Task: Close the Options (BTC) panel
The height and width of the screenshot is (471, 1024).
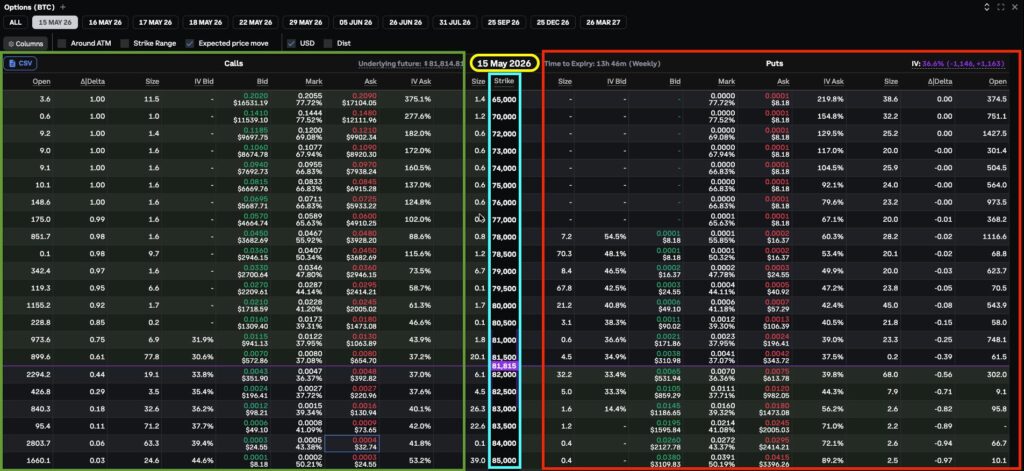Action: click(x=1014, y=7)
